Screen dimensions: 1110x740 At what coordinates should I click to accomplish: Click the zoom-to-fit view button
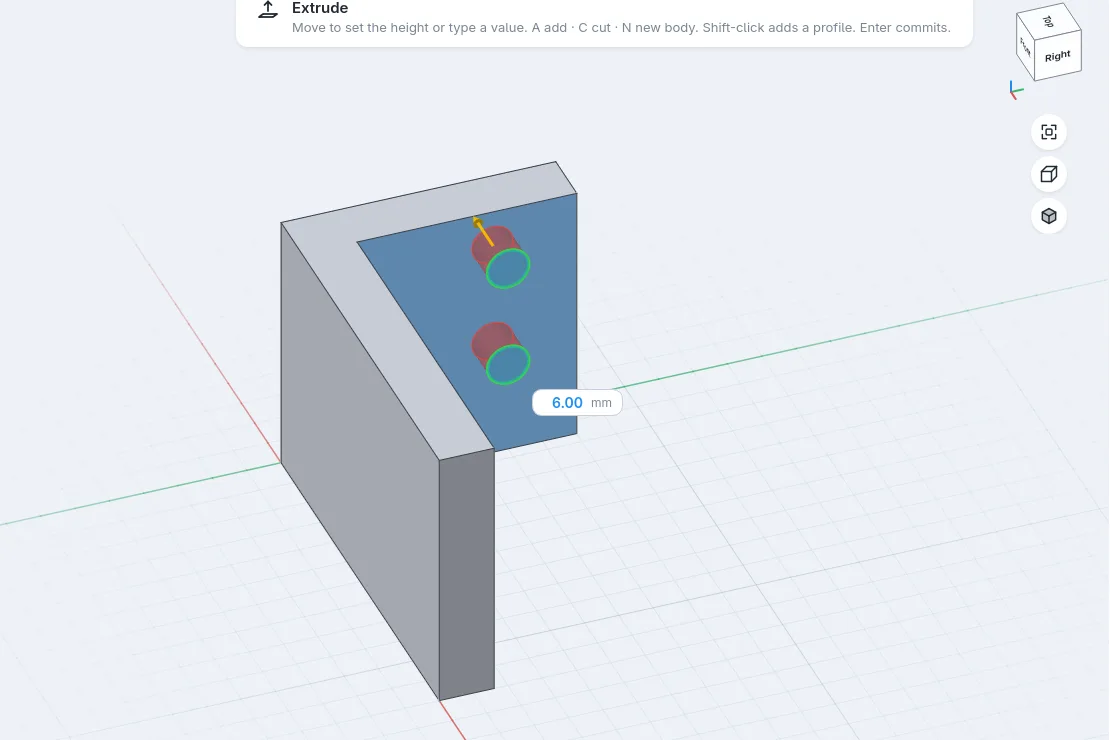click(x=1048, y=132)
